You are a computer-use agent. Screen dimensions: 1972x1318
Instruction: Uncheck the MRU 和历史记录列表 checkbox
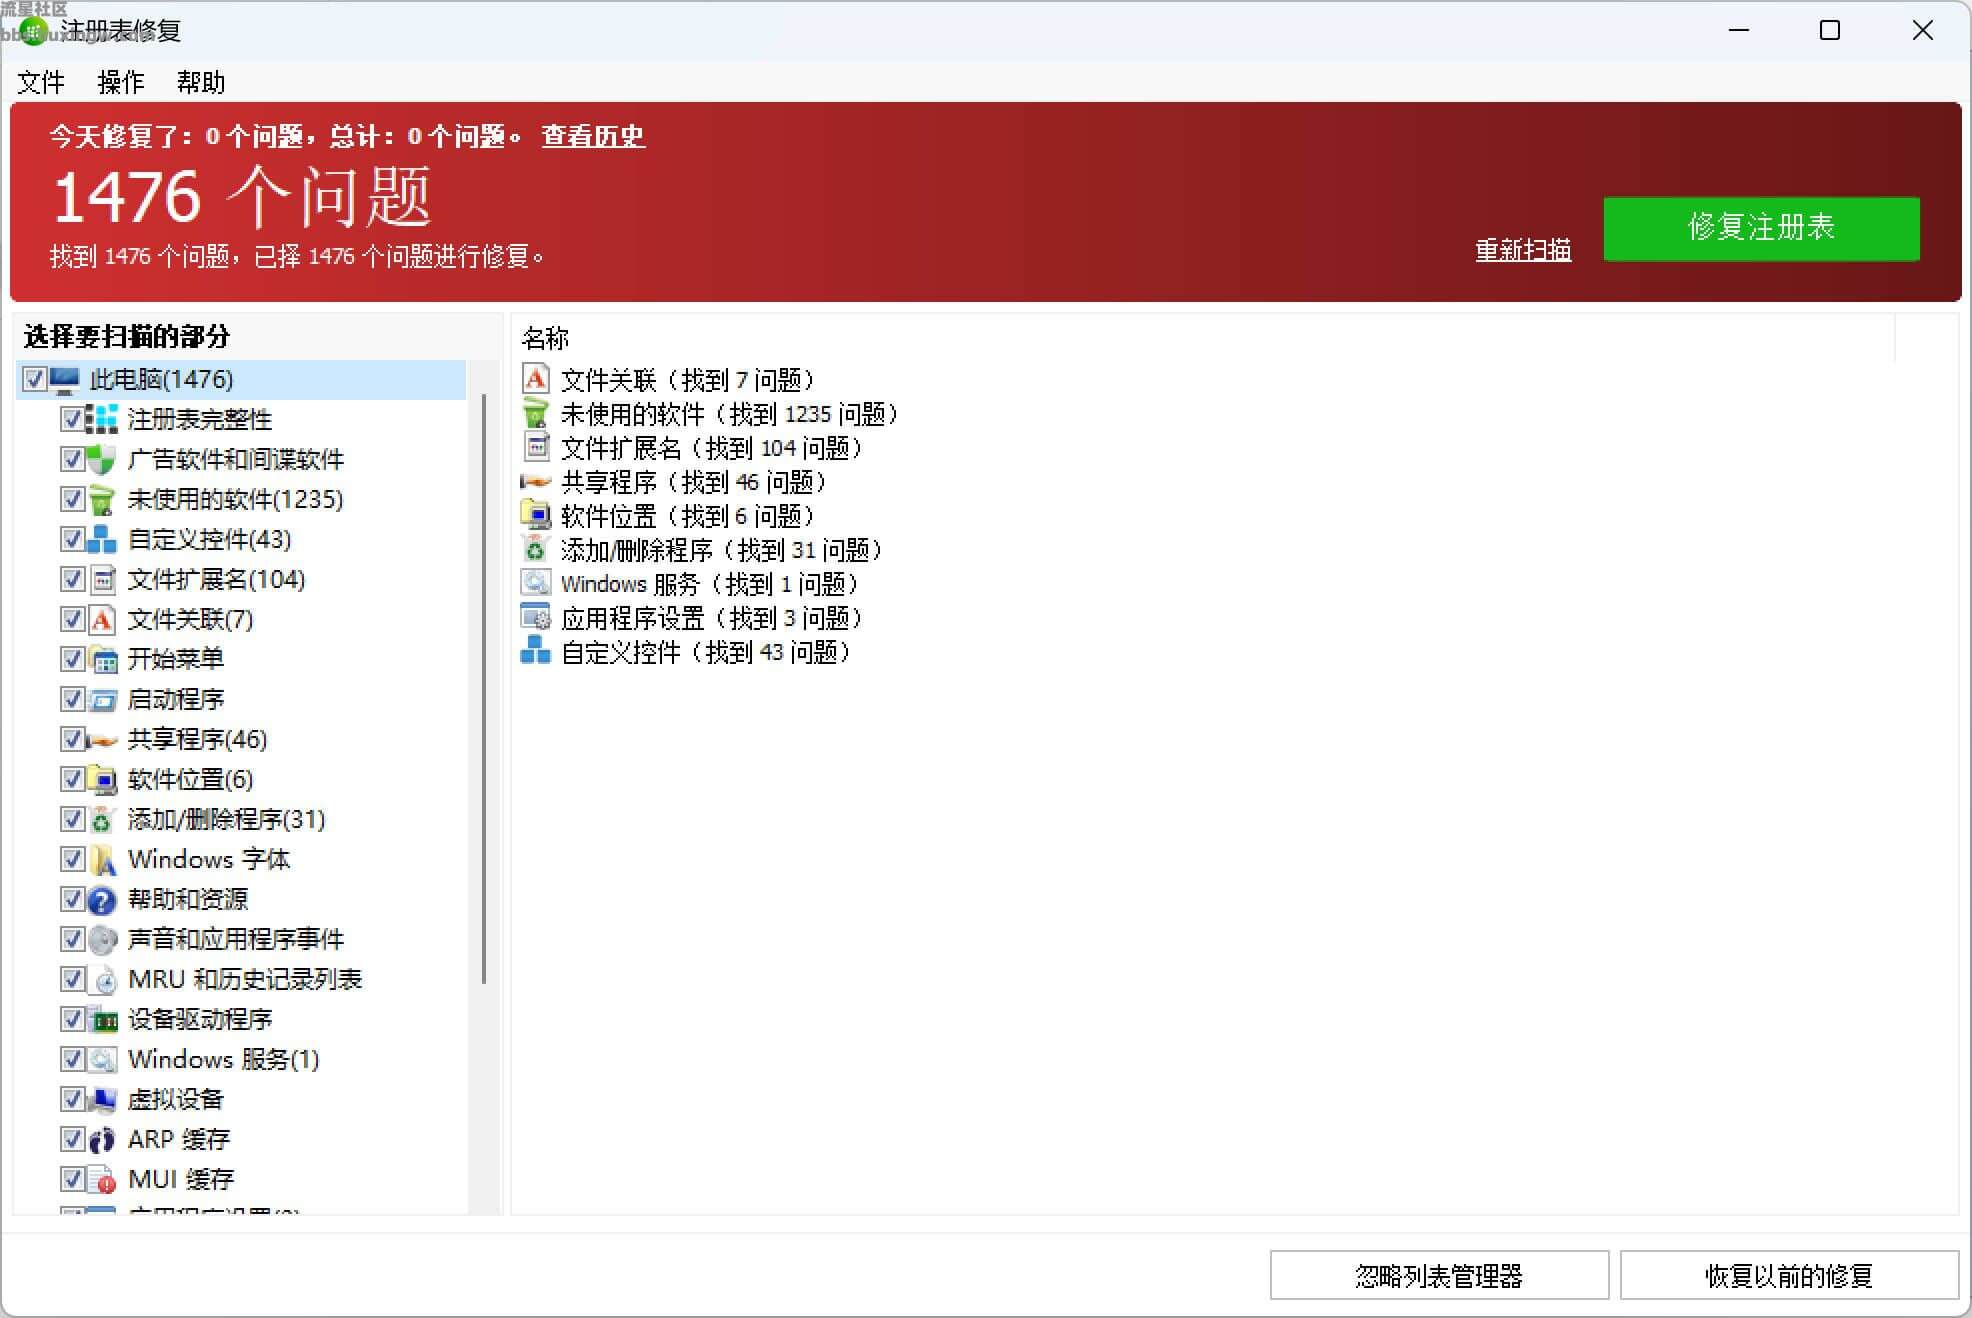tap(72, 979)
